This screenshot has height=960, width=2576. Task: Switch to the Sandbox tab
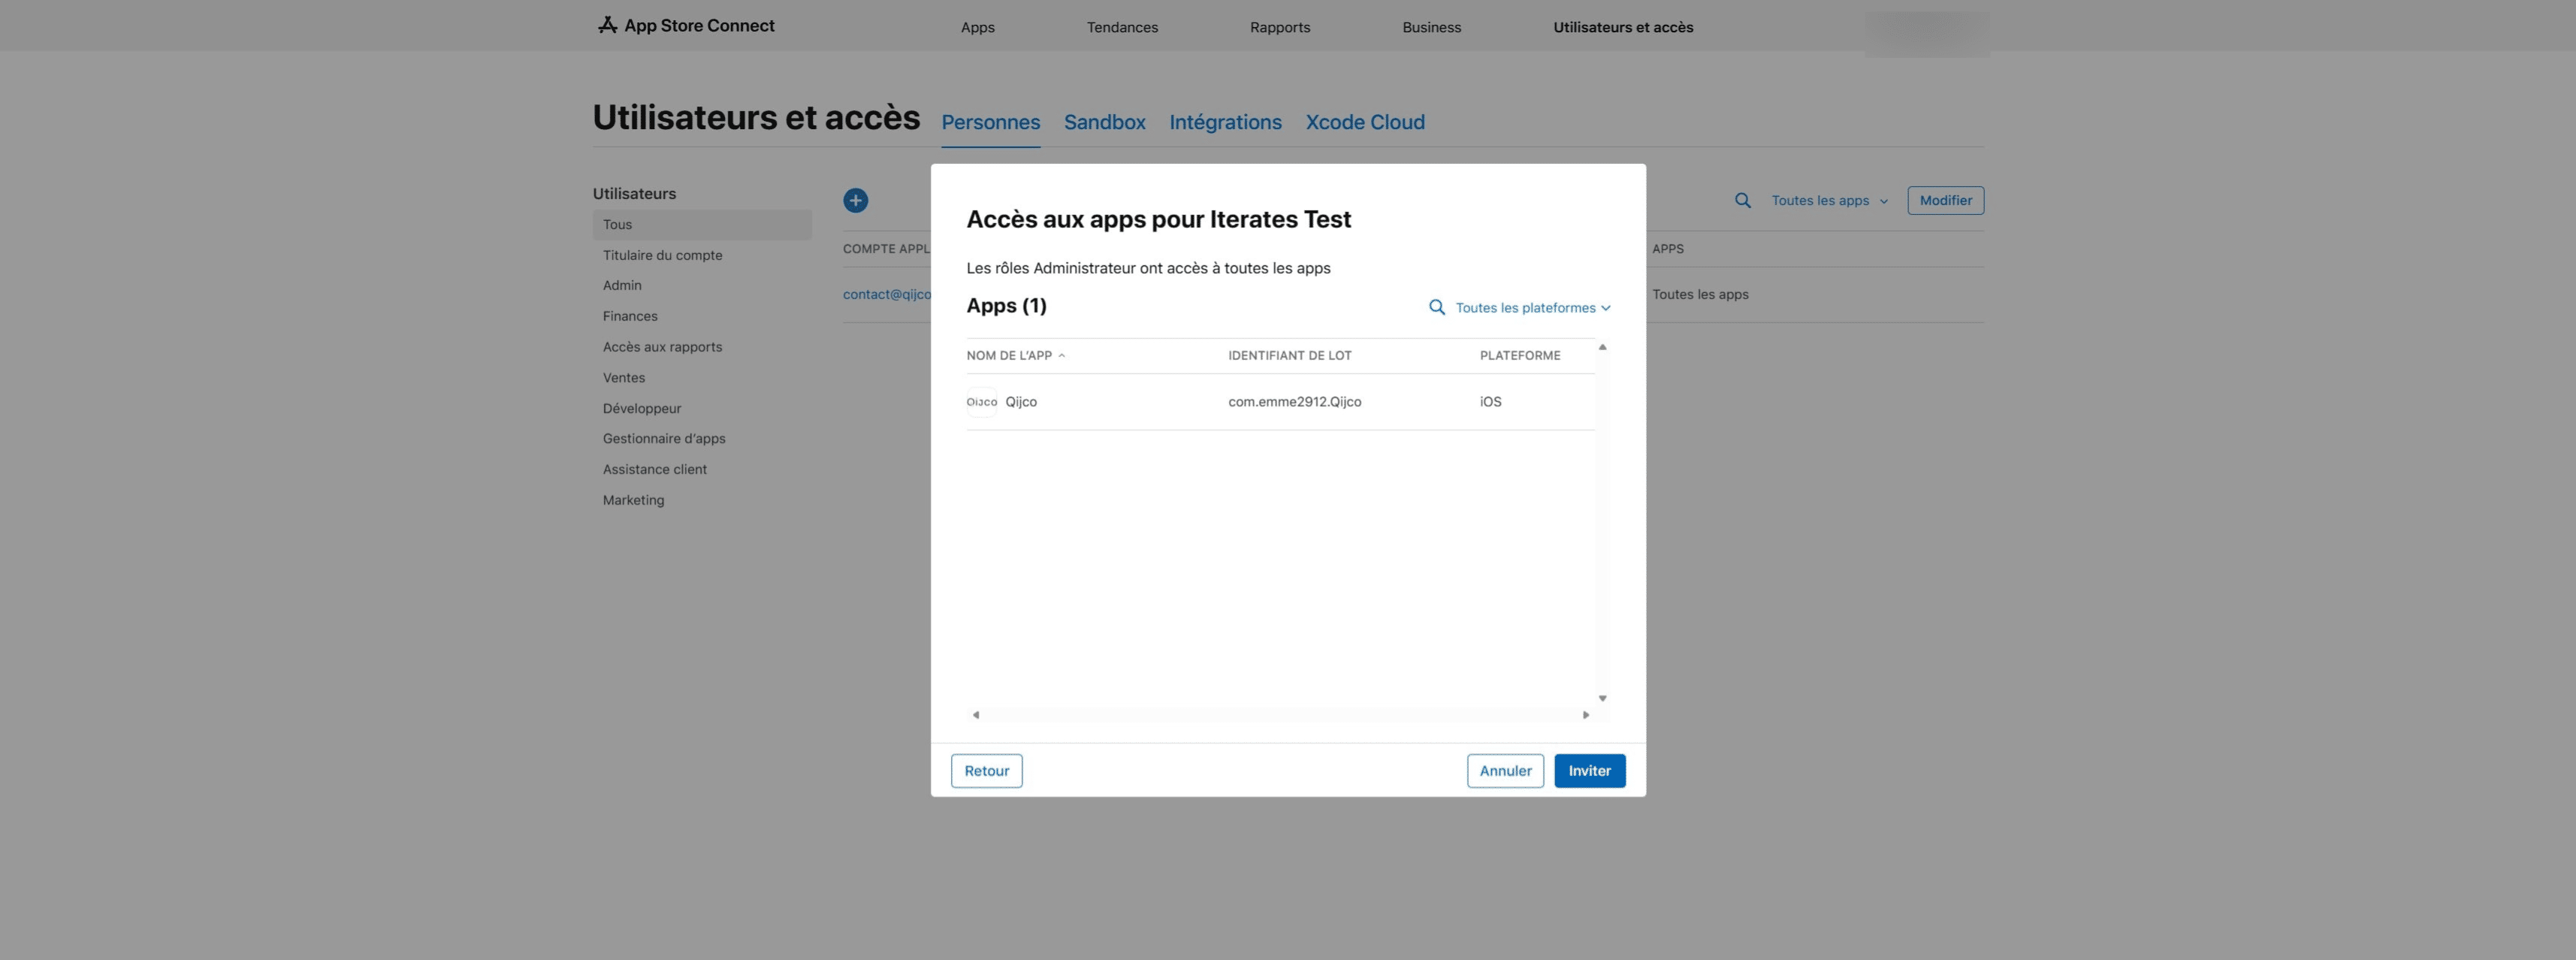tap(1104, 122)
